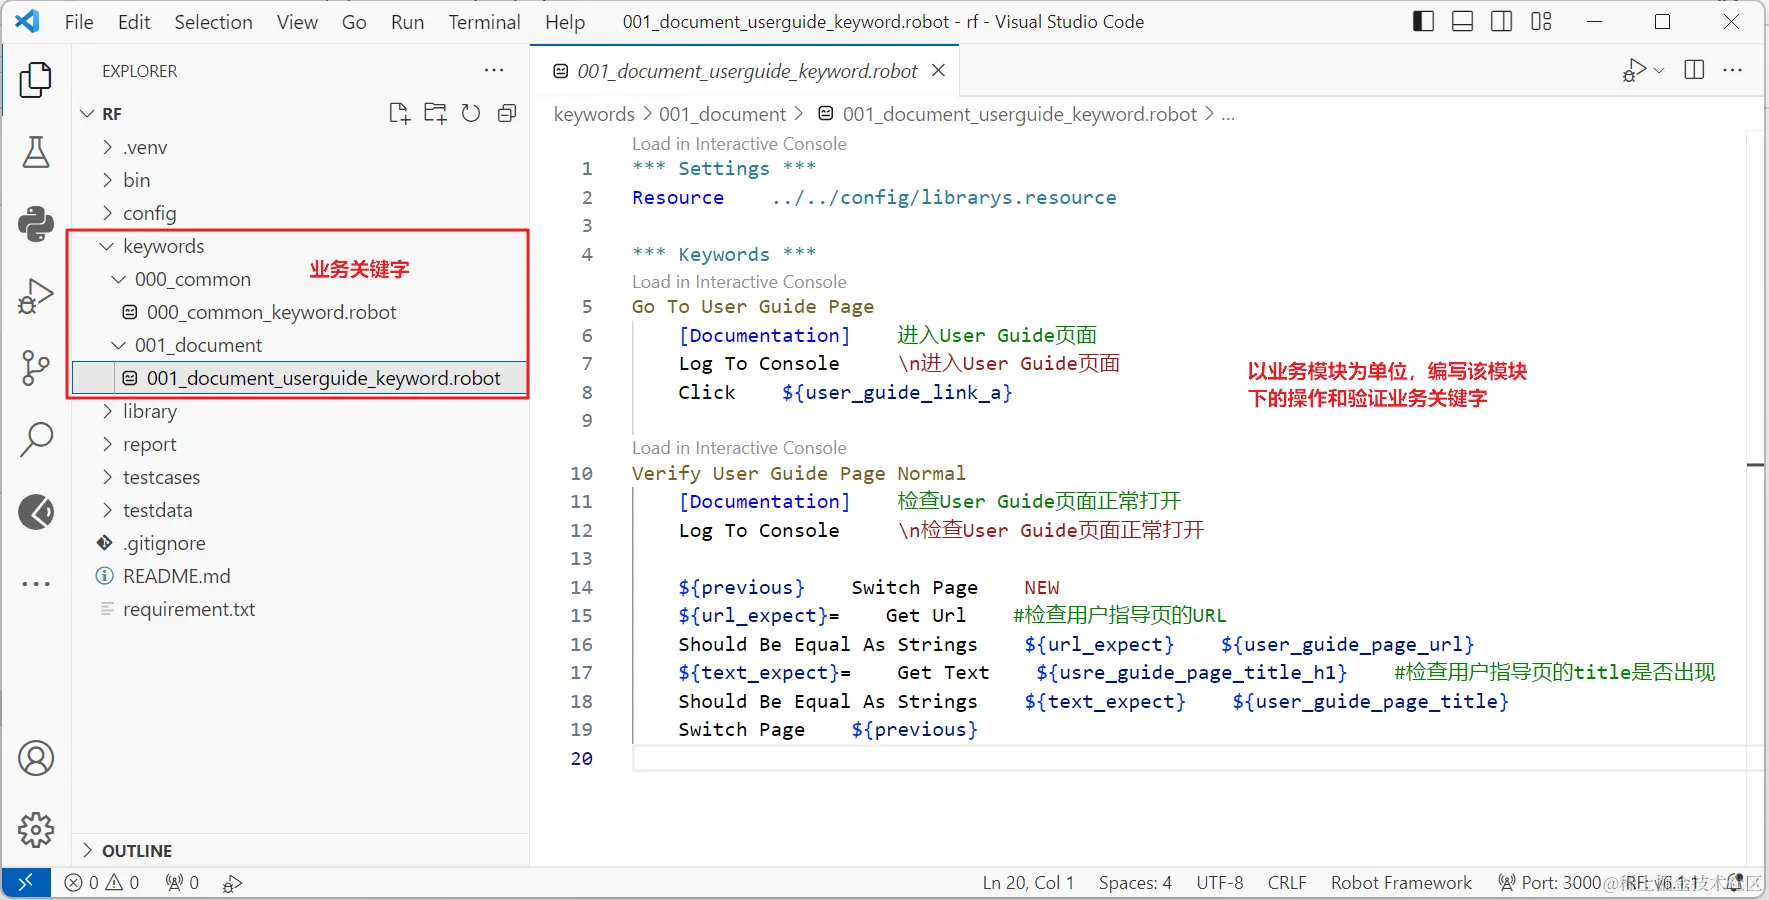
Task: Create a new folder in RF
Action: pos(435,114)
